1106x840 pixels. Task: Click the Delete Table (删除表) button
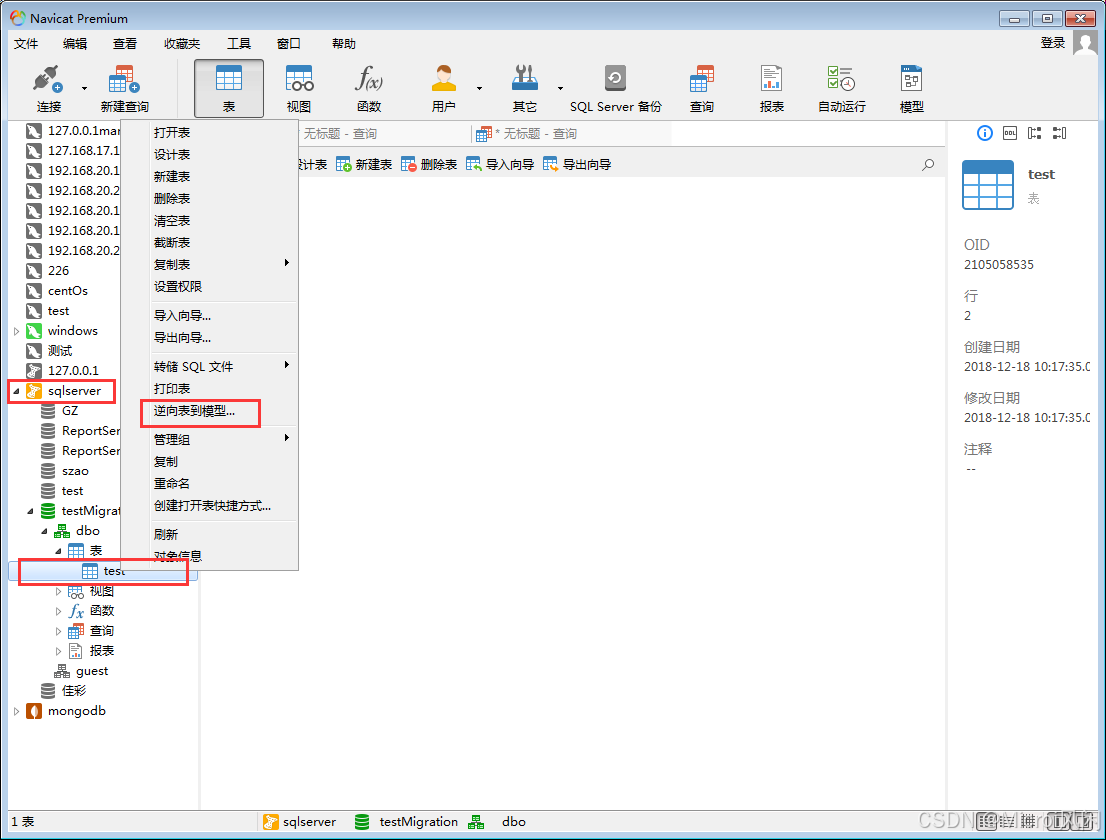point(429,164)
